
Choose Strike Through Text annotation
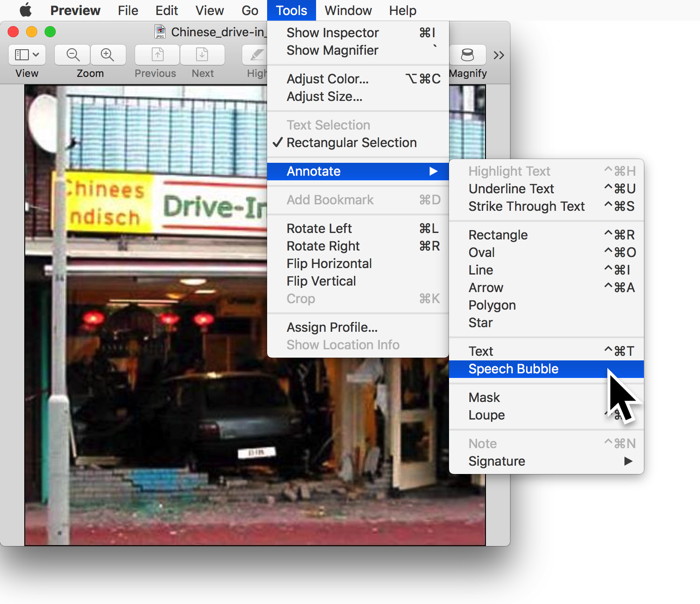coord(546,206)
